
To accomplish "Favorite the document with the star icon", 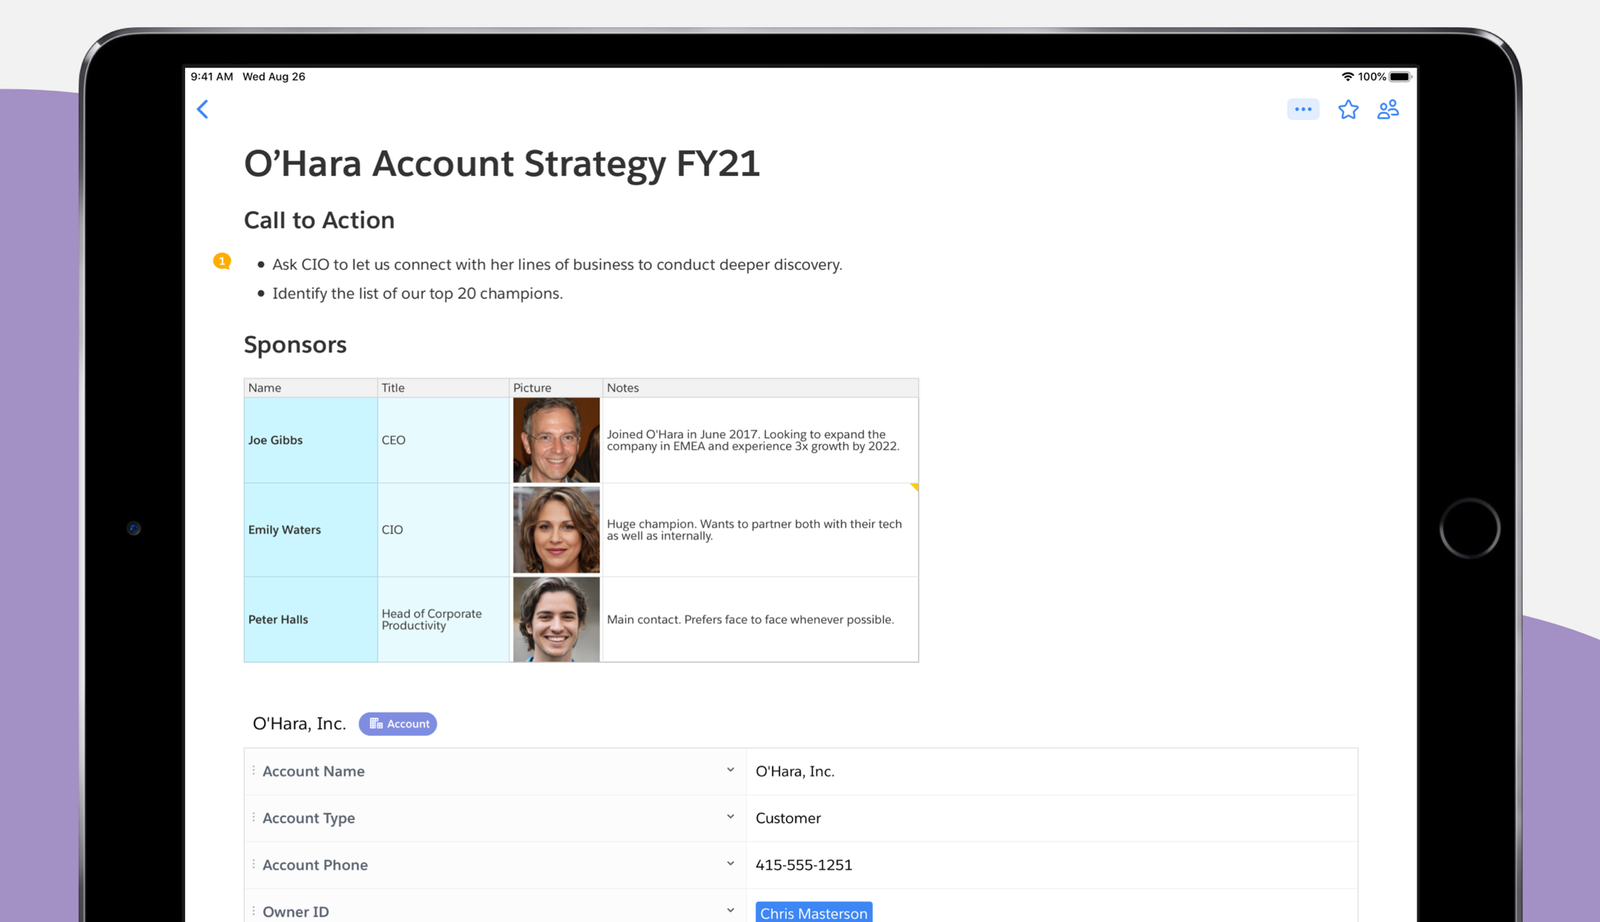I will [x=1348, y=109].
